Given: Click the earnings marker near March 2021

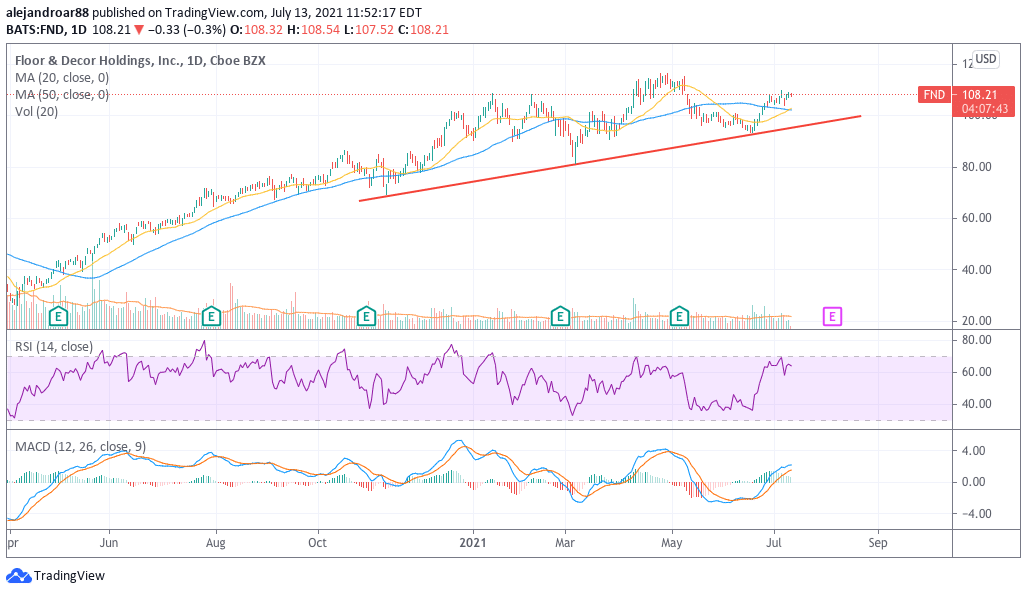Looking at the screenshot, I should [560, 317].
